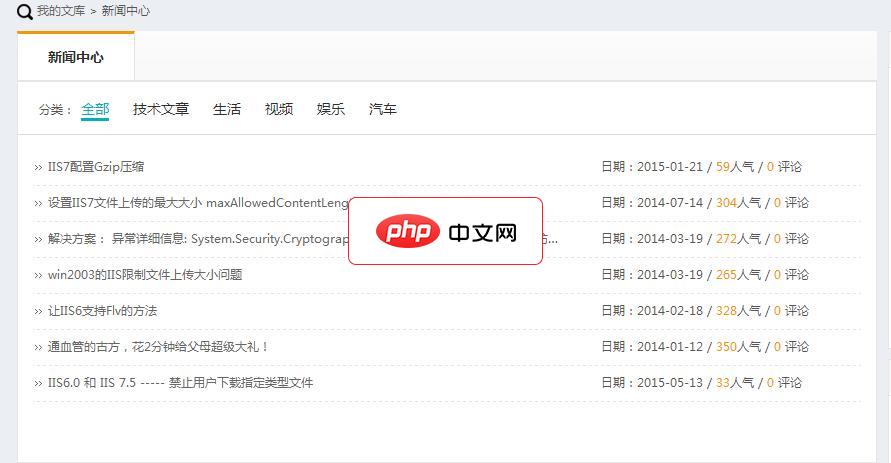The width and height of the screenshot is (891, 463).
Task: Open the 娱乐 category
Action: pyautogui.click(x=331, y=109)
